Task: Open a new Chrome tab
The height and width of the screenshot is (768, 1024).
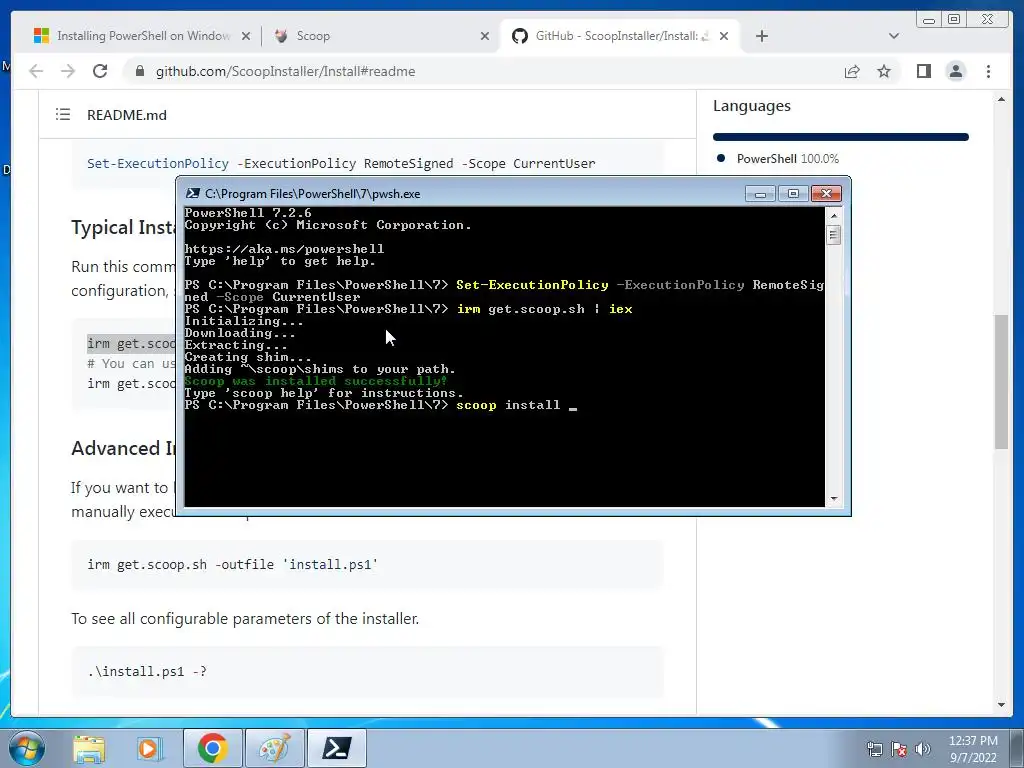Action: coord(761,36)
